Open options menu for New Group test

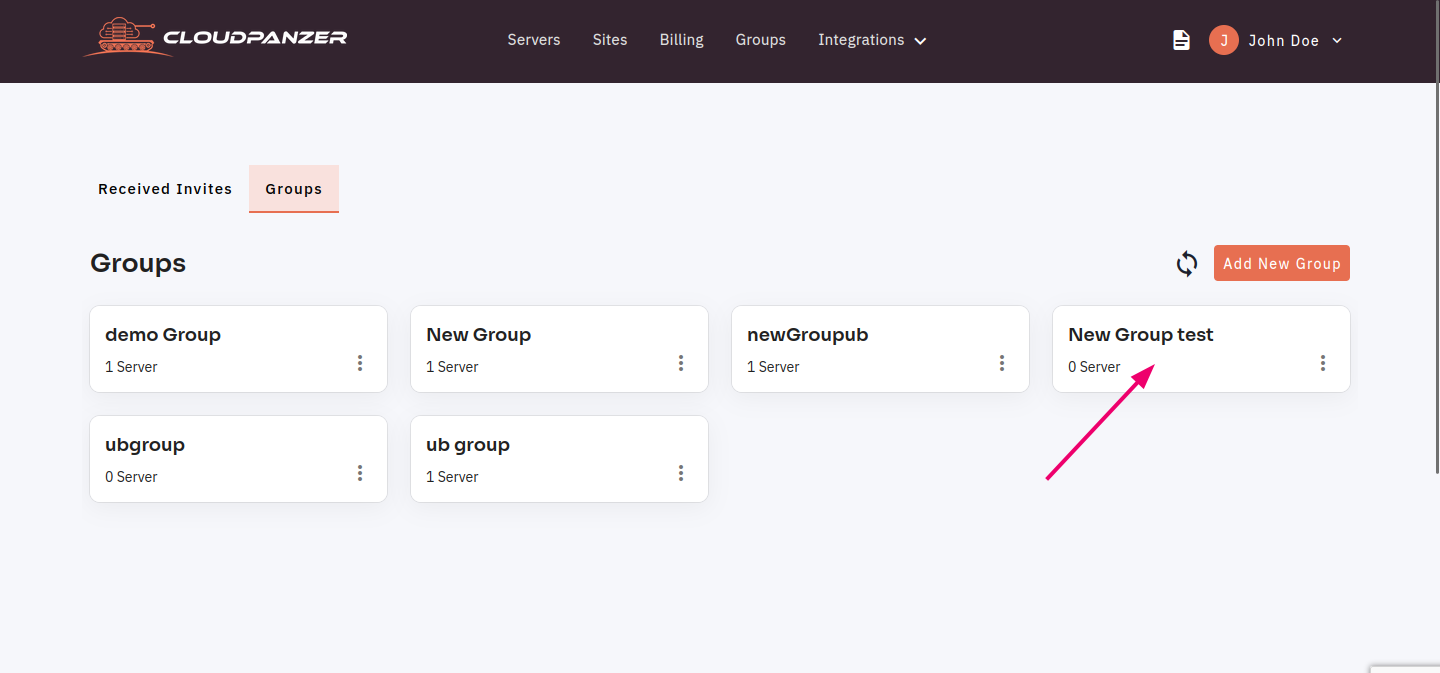pos(1323,363)
